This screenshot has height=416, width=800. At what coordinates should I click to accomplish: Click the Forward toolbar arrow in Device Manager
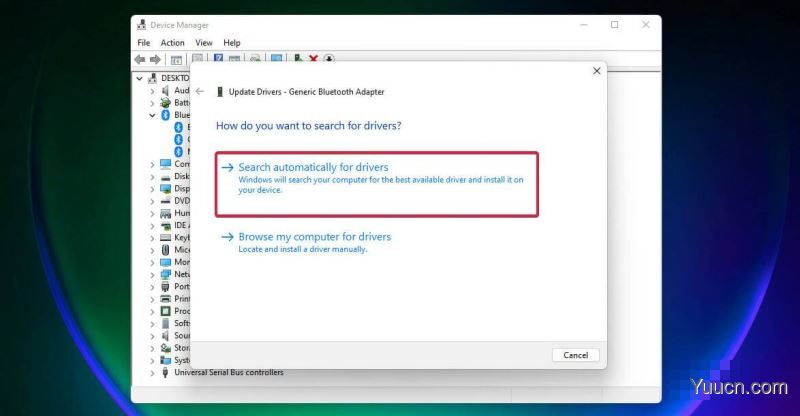point(155,59)
